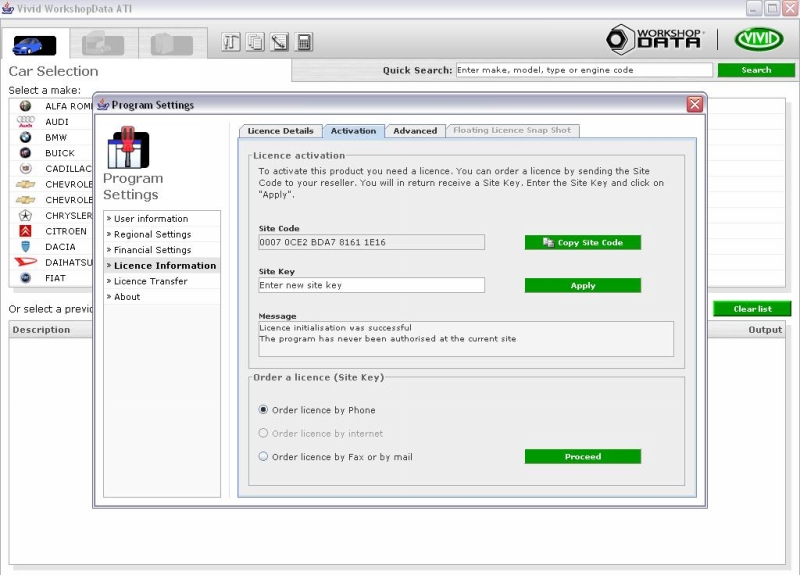800x575 pixels.
Task: Select Order licence by Phone option
Action: pyautogui.click(x=264, y=410)
